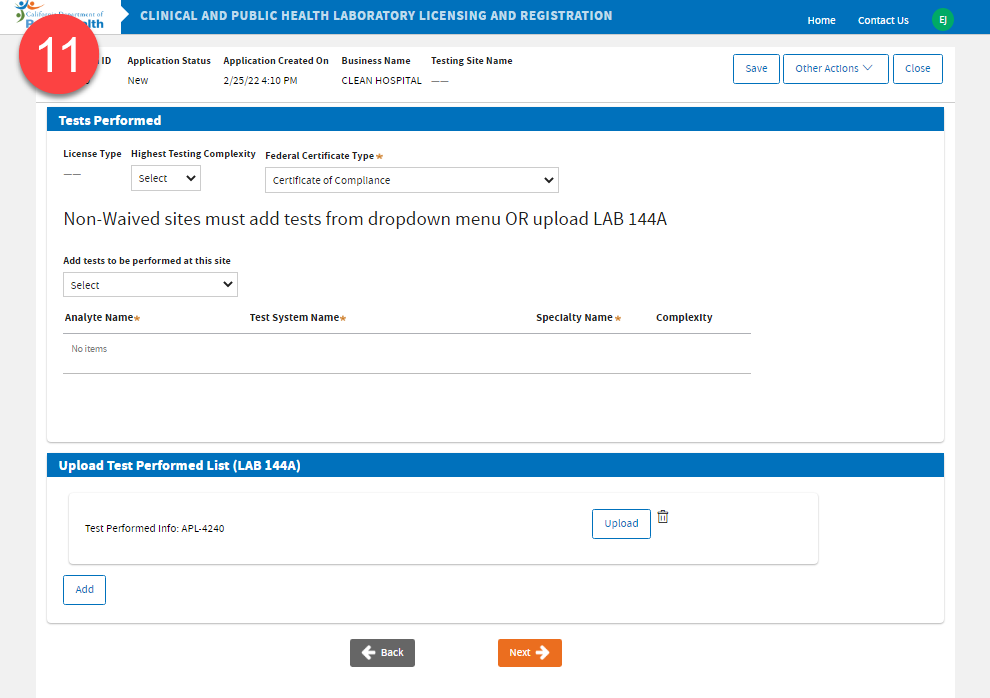The image size is (990, 698).
Task: Click the Analyte Name column header
Action: [102, 317]
